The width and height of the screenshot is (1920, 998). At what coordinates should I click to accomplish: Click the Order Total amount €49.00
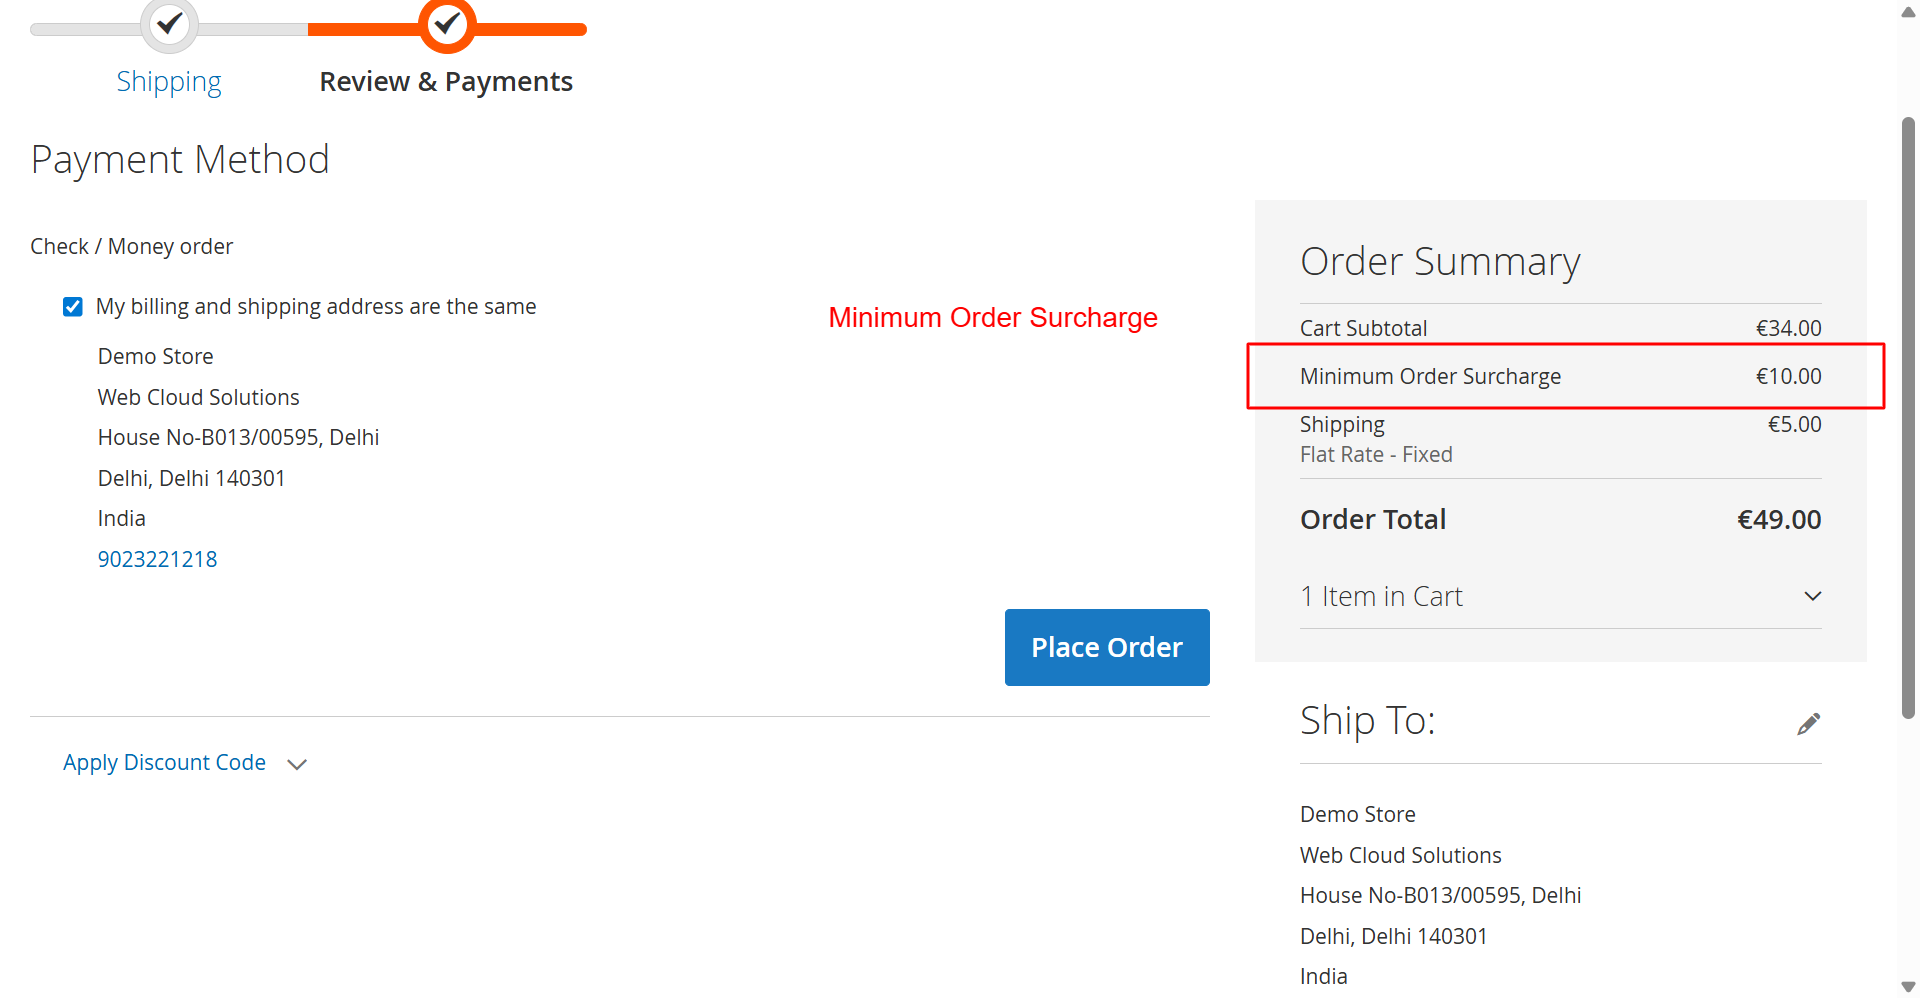pos(1779,520)
